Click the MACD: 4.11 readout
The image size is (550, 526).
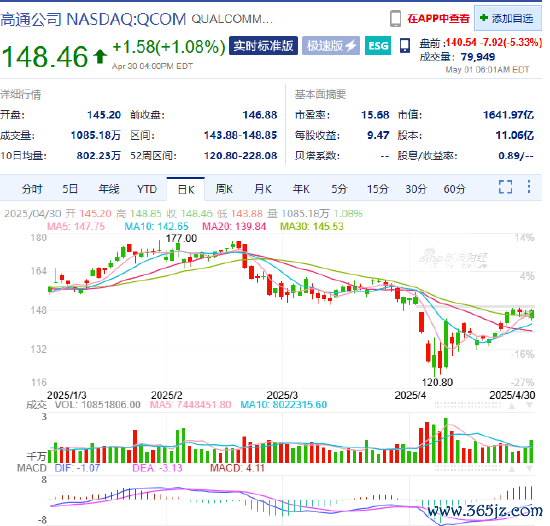click(x=237, y=468)
